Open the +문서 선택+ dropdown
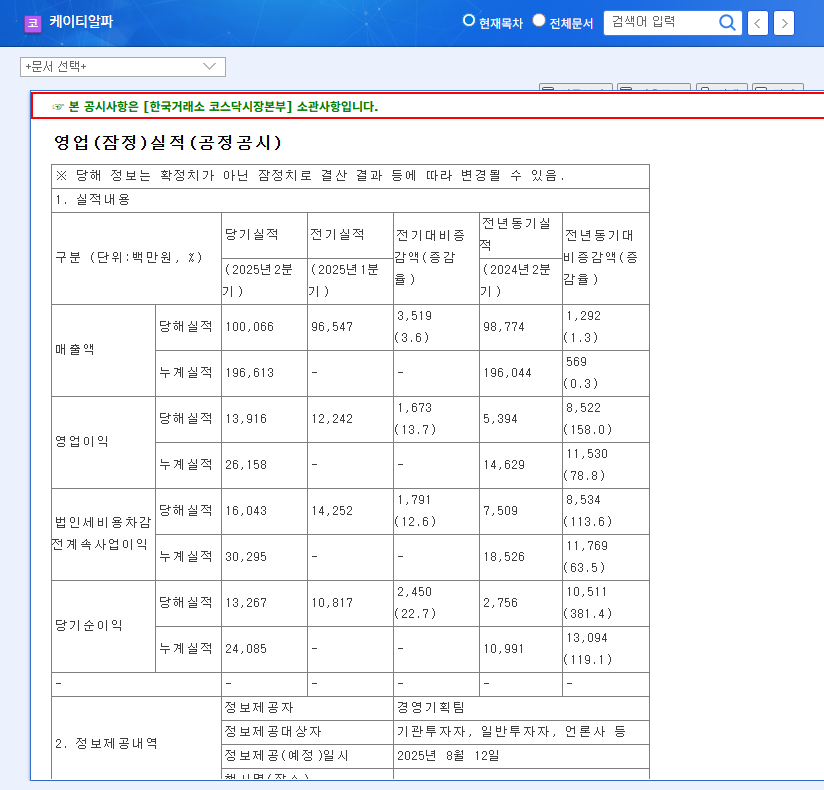The image size is (824, 790). [123, 67]
